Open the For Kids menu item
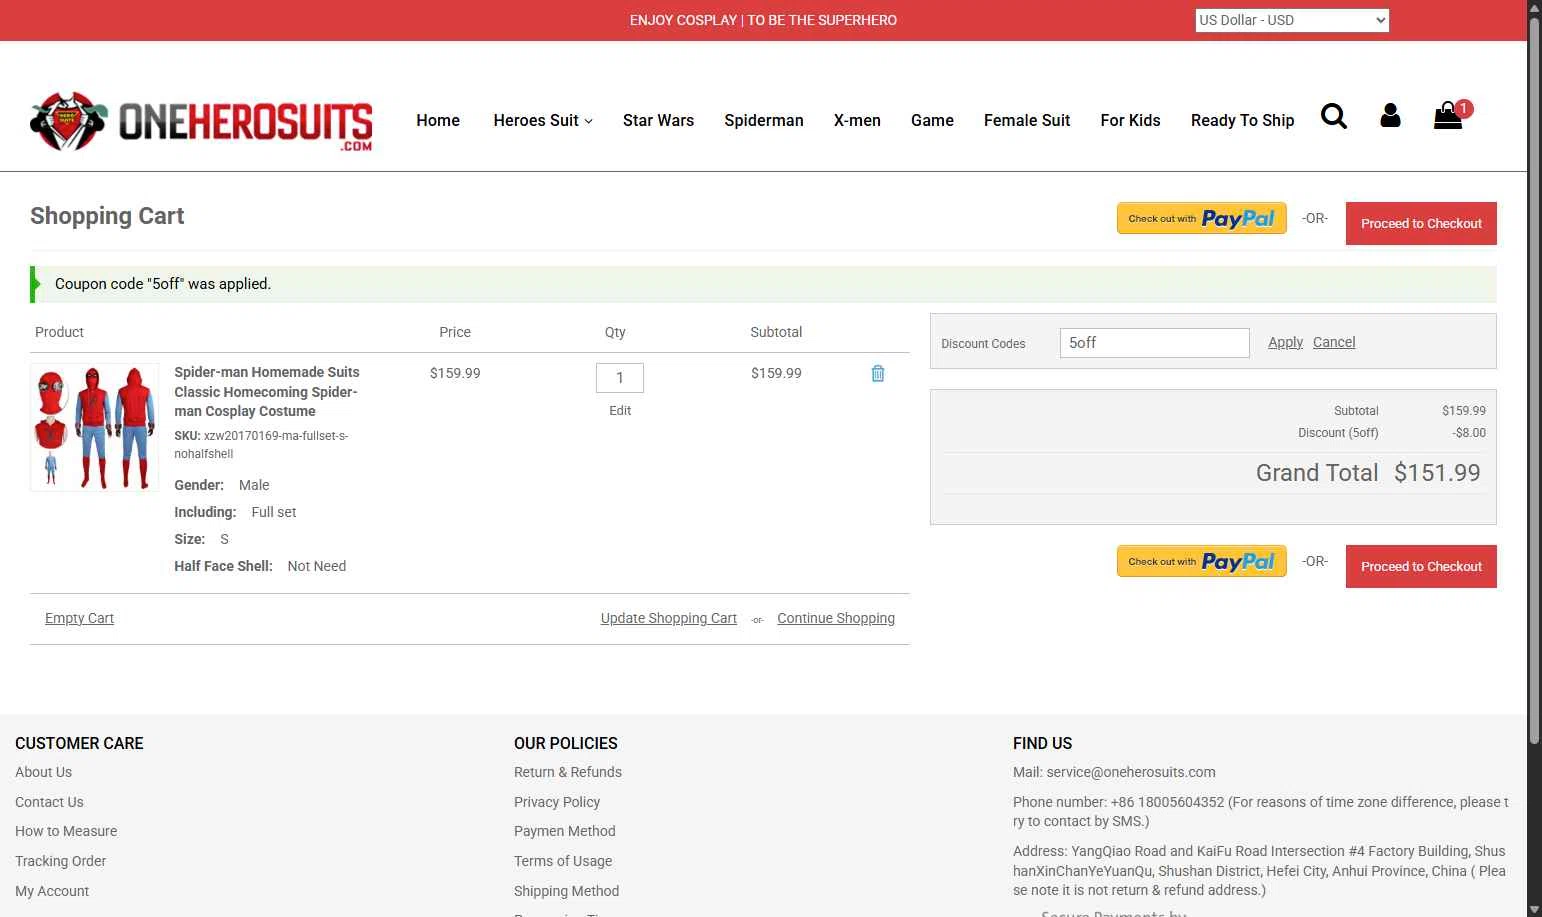 (1130, 120)
